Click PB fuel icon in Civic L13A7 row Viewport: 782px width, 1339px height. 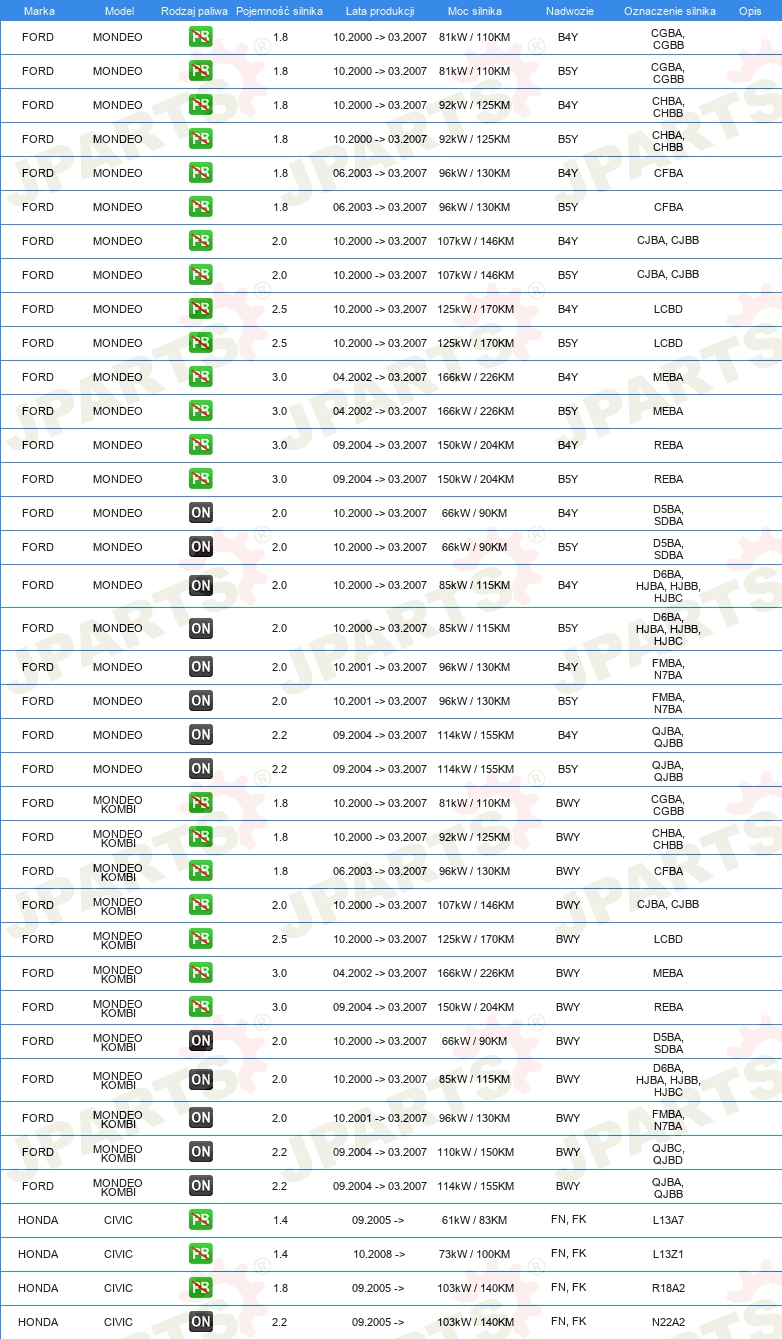tap(201, 1221)
